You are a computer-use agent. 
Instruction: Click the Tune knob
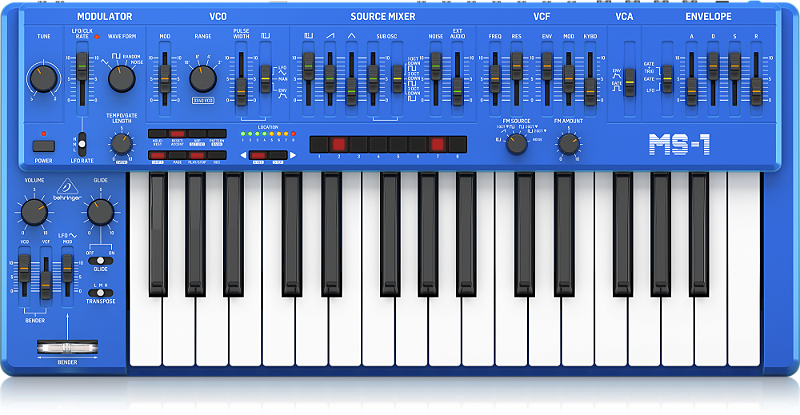(x=43, y=78)
